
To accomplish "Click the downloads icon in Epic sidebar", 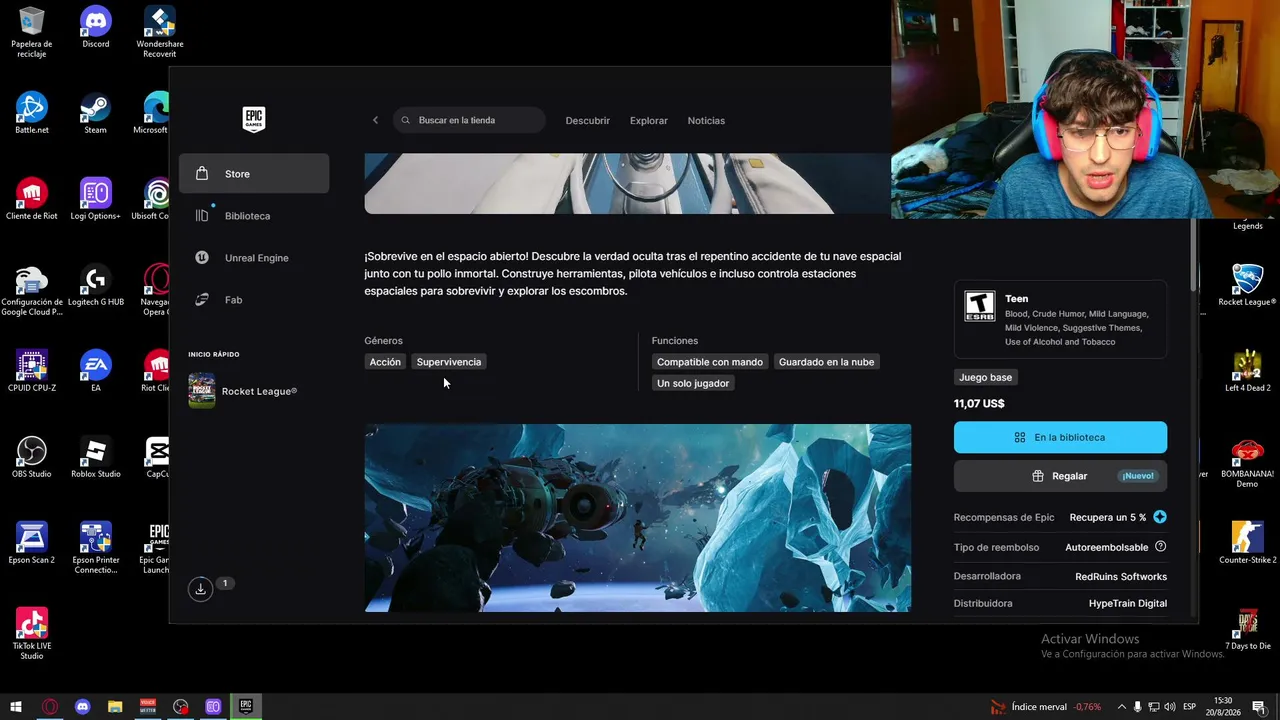I will (x=201, y=589).
